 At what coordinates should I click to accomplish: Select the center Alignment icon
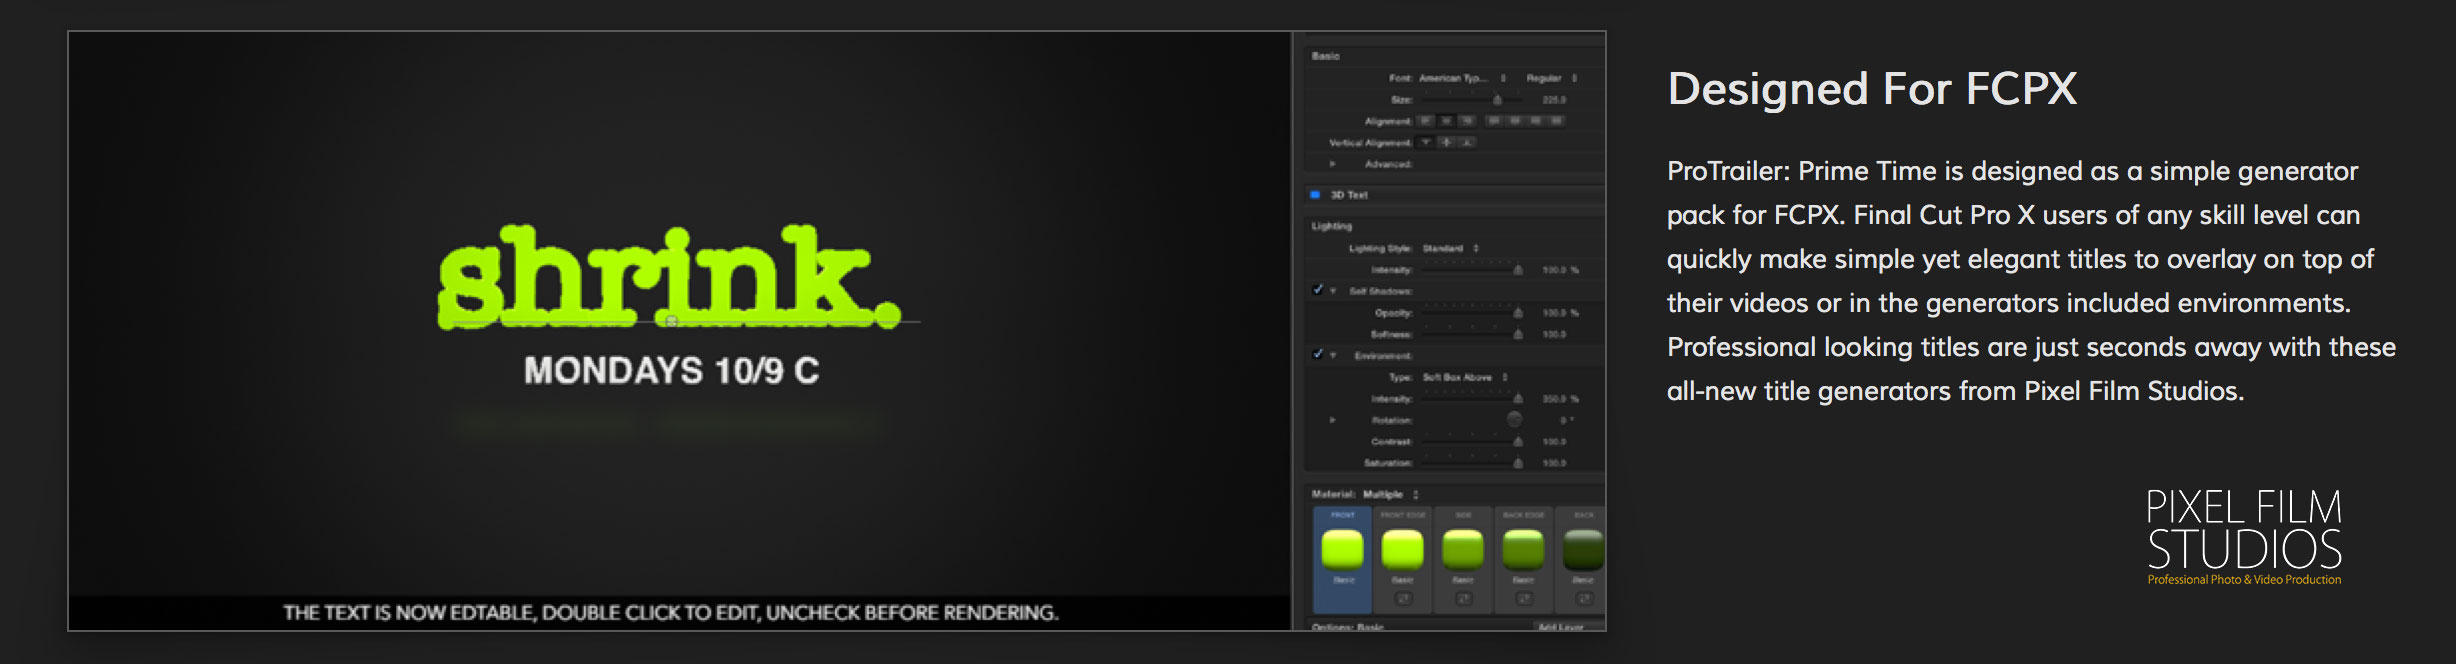[x=1446, y=121]
